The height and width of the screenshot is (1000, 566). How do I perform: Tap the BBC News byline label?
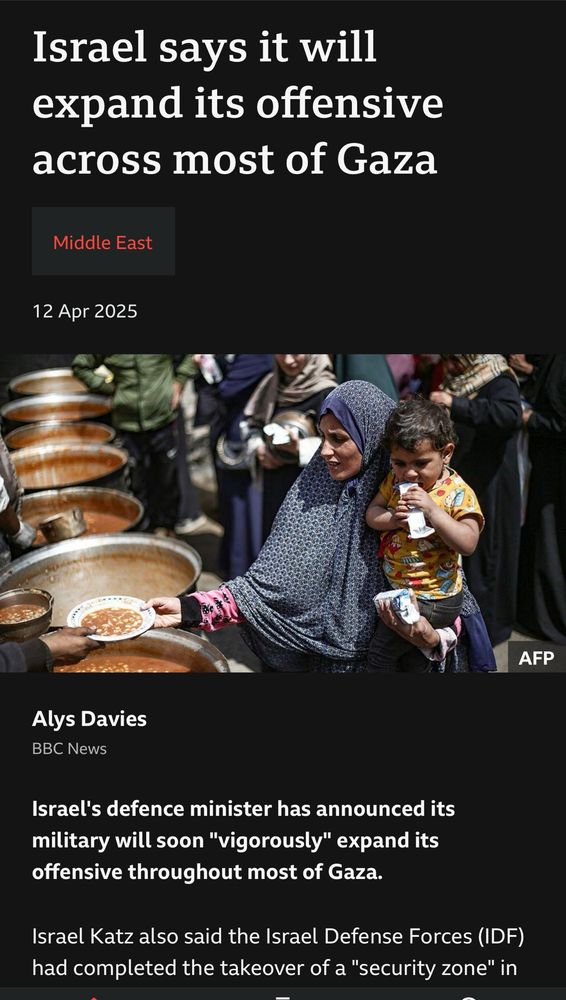70,749
